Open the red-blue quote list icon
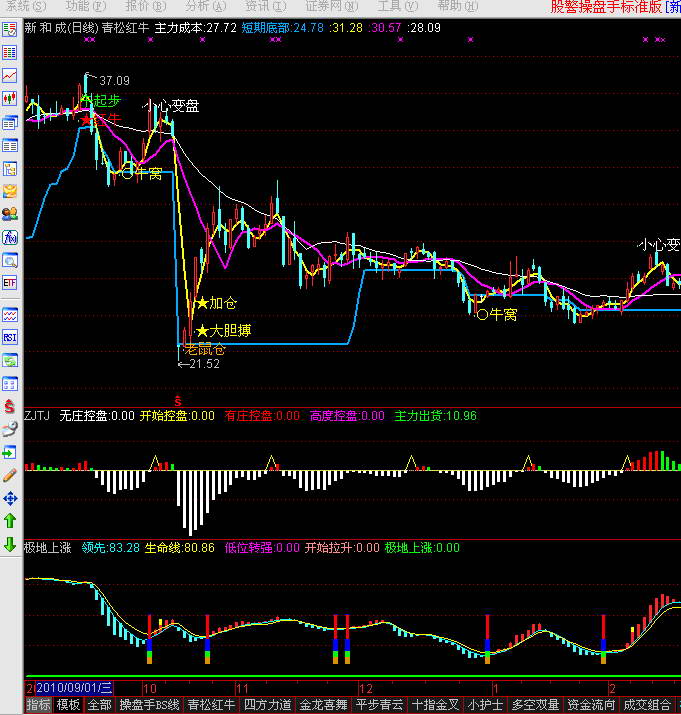This screenshot has width=681, height=715. click(x=10, y=52)
